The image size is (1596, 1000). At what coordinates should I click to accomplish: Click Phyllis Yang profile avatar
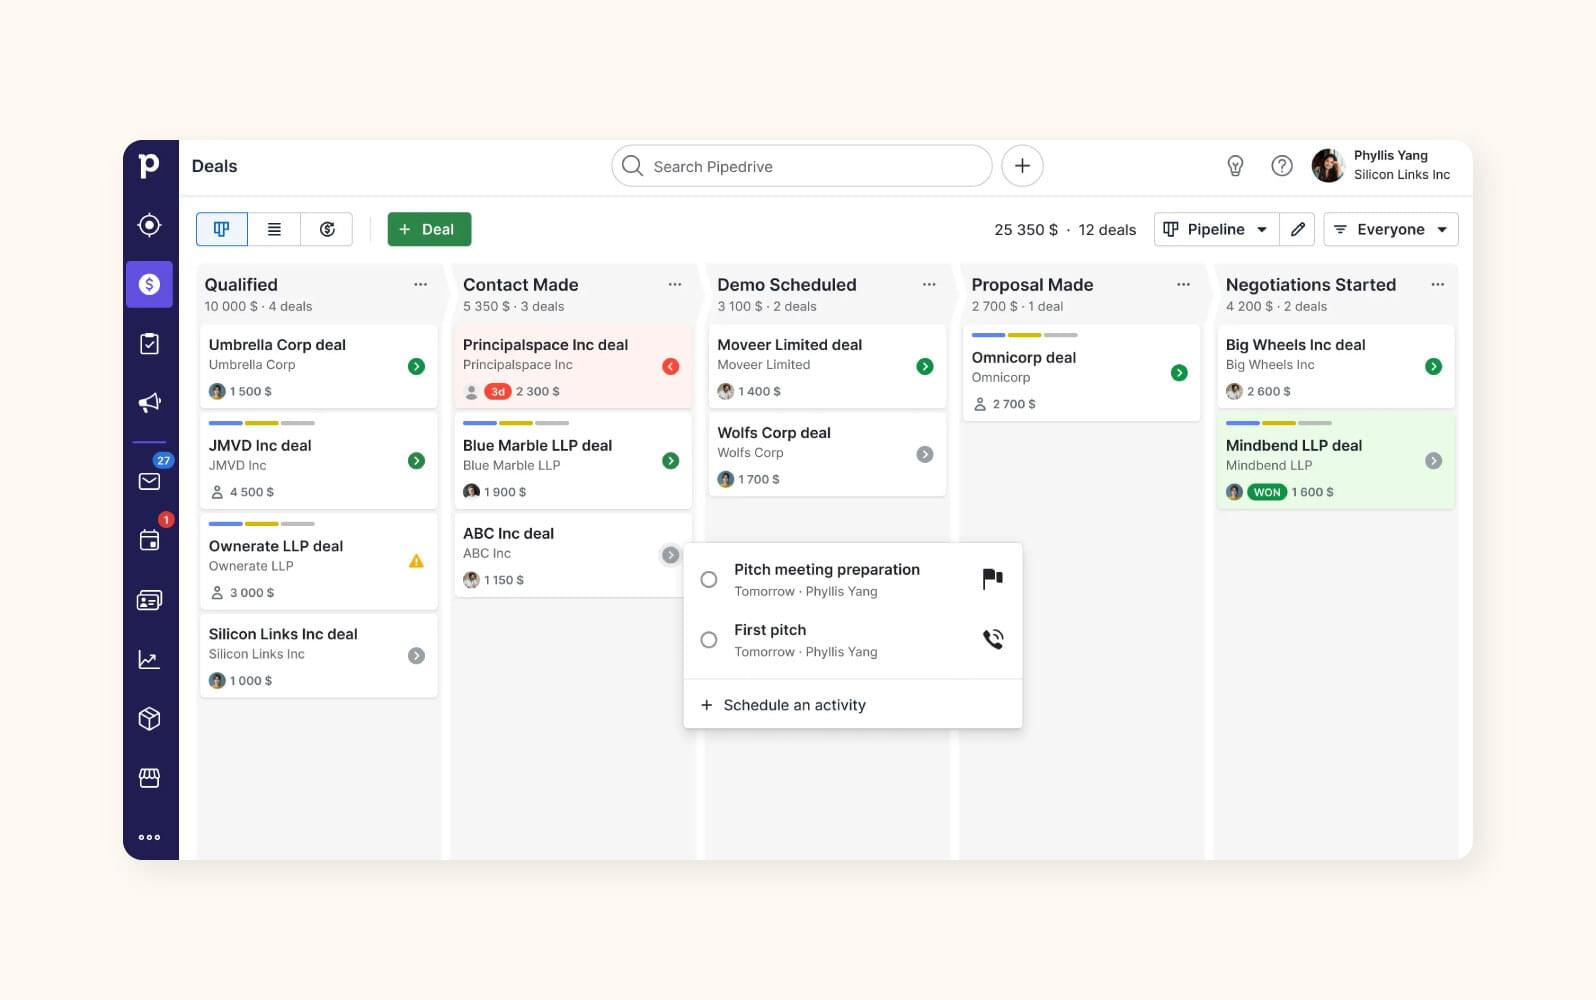(1328, 166)
